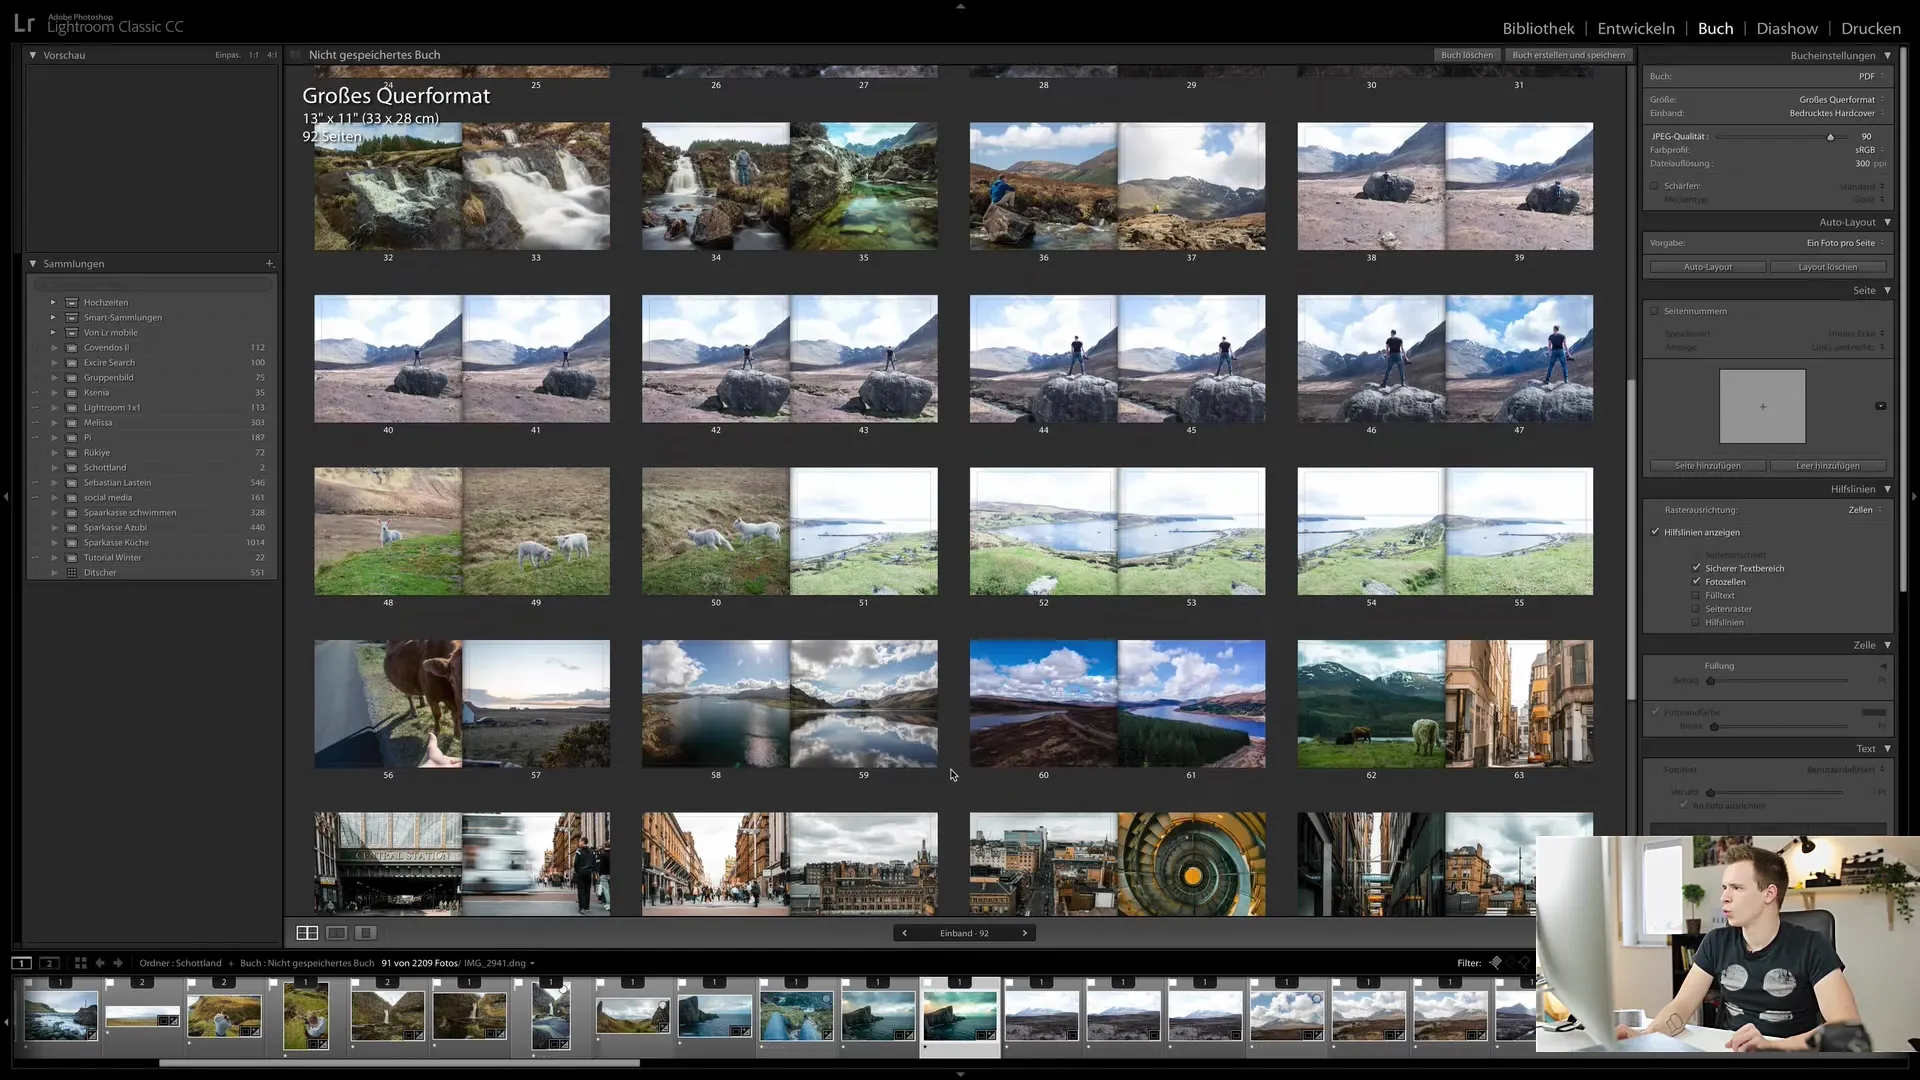The width and height of the screenshot is (1920, 1080).
Task: Adjust Fotorandfarbe Breite slider
Action: coord(1714,726)
